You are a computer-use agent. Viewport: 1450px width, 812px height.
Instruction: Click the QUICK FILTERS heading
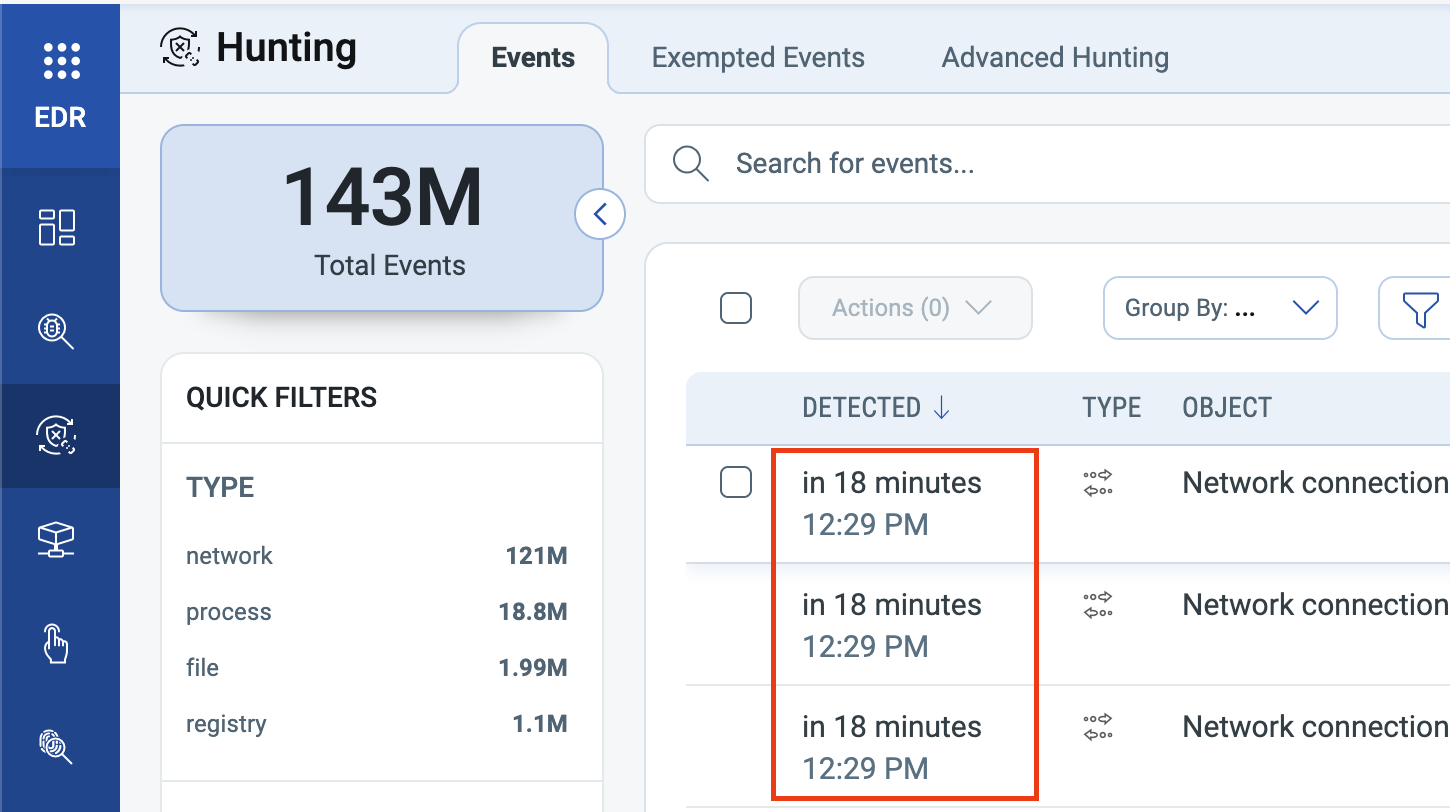pos(282,398)
